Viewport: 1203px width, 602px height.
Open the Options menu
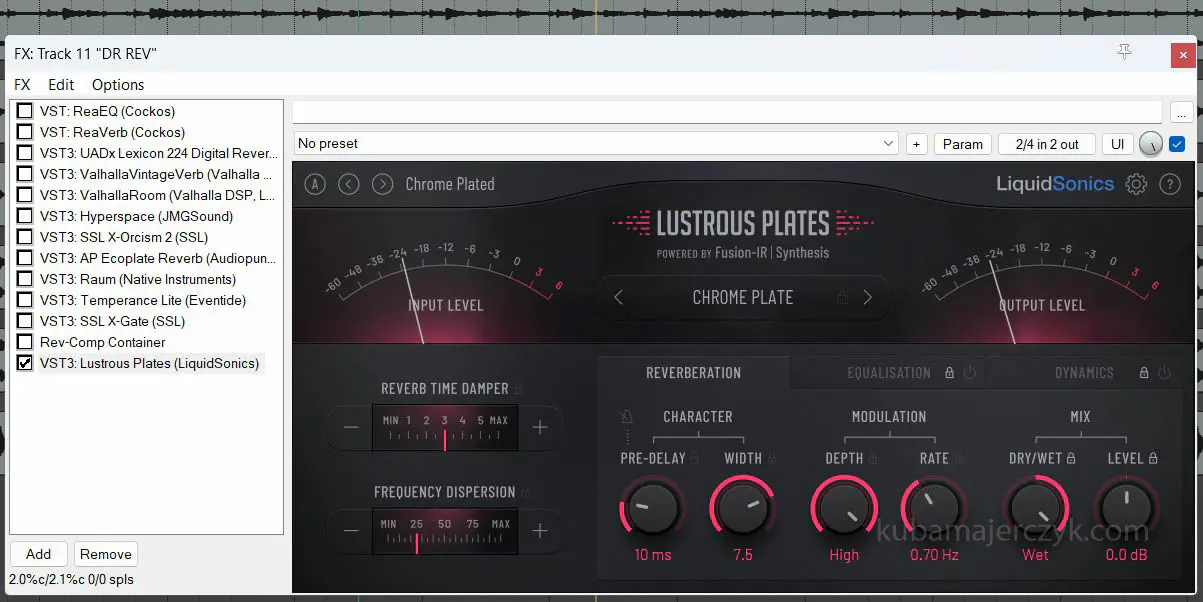coord(118,85)
